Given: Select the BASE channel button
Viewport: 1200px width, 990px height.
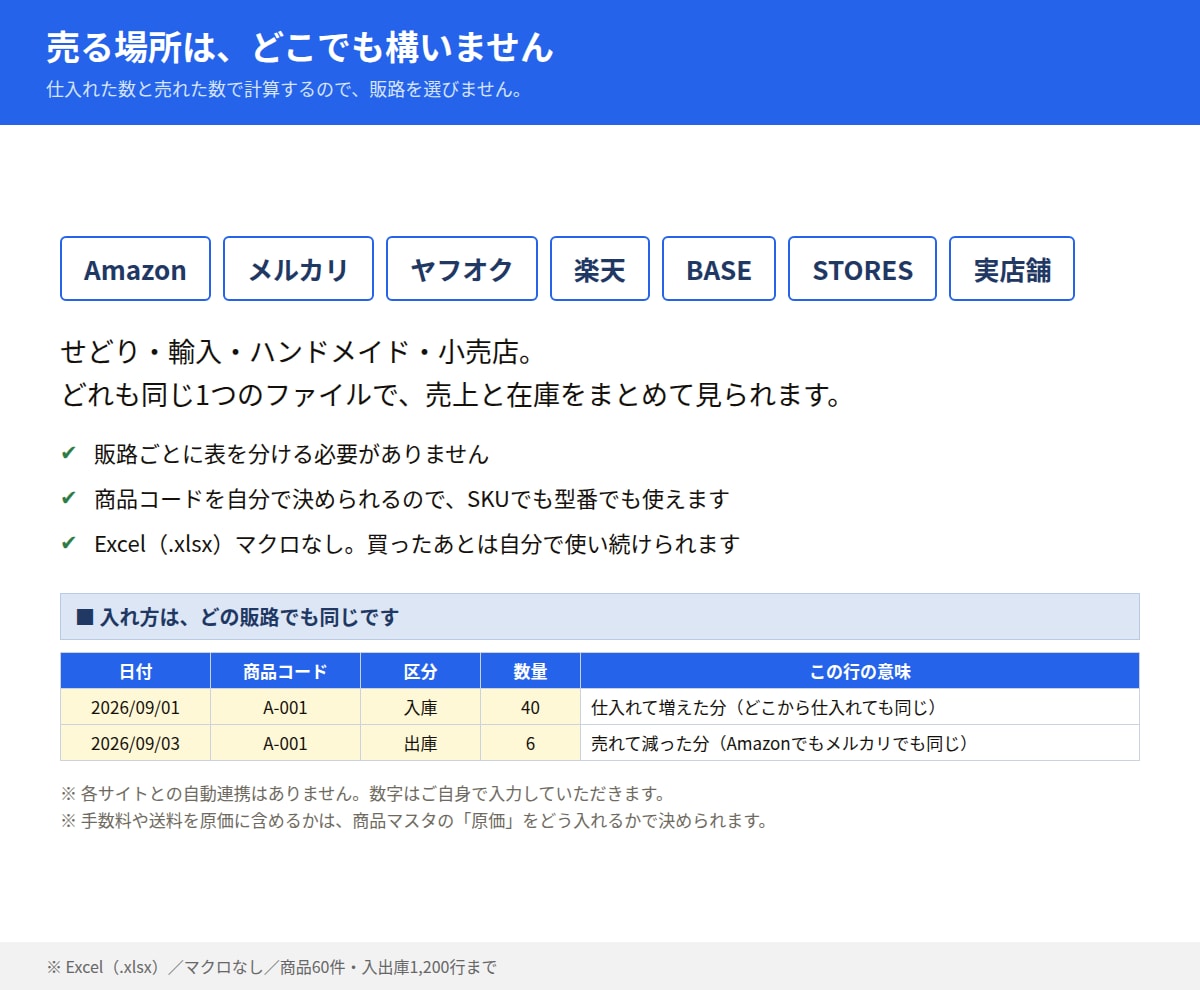Looking at the screenshot, I should (719, 269).
